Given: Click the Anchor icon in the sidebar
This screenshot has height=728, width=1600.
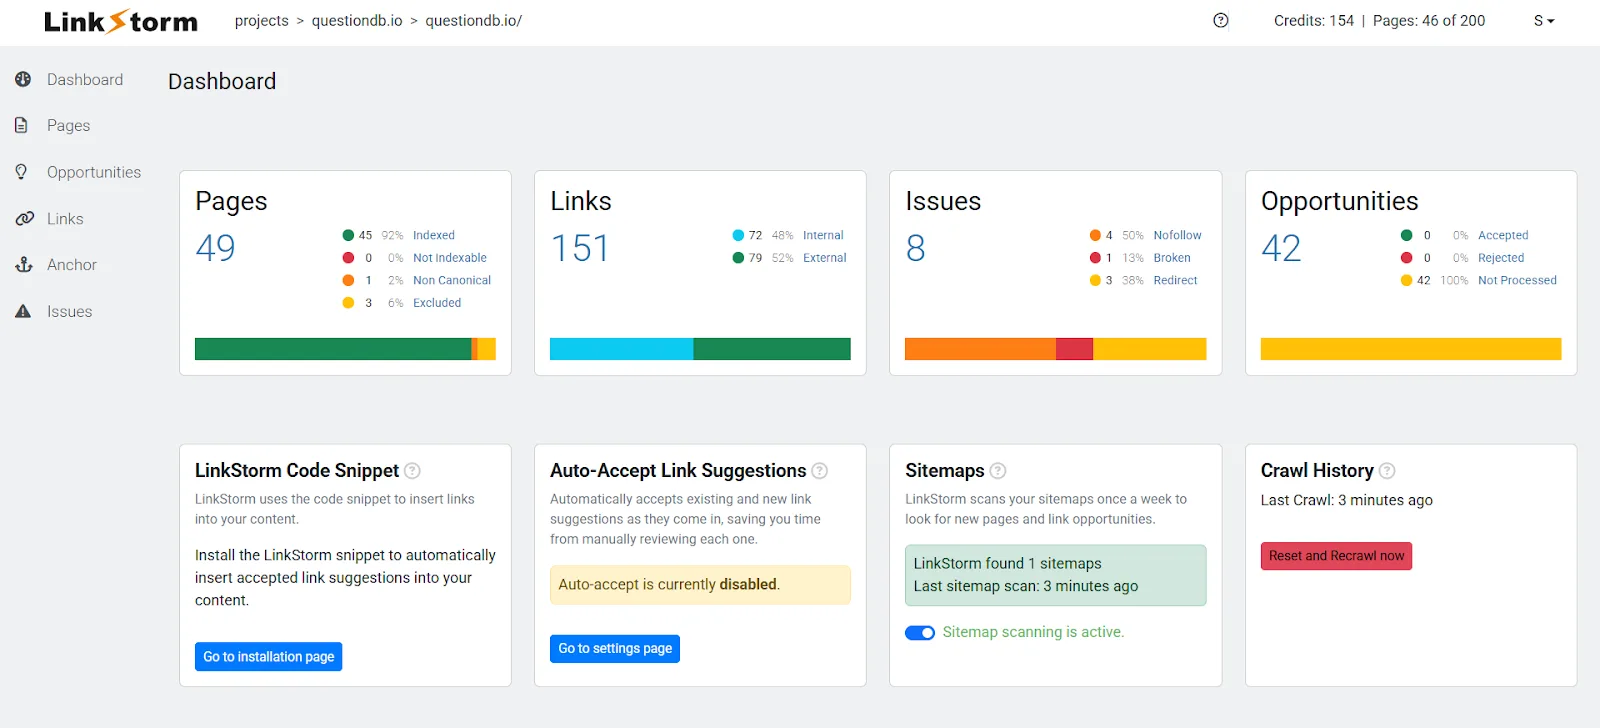Looking at the screenshot, I should point(24,265).
